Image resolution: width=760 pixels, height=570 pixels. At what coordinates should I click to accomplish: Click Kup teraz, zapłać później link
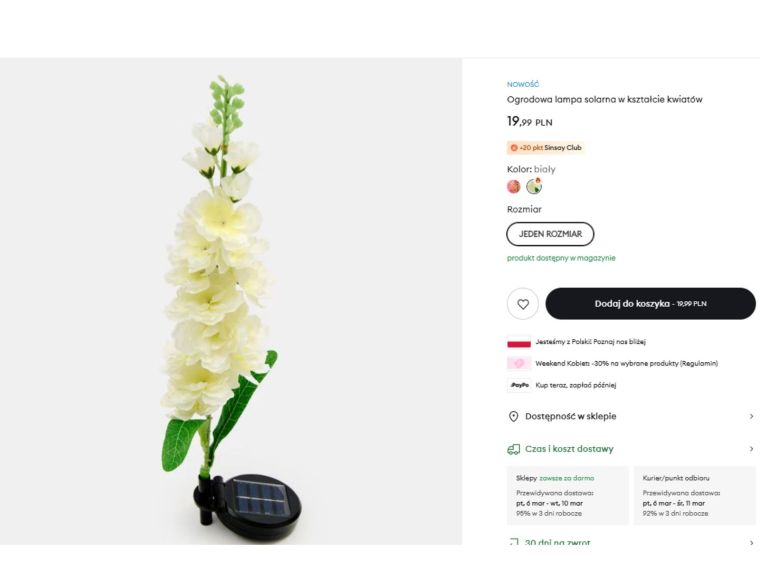(x=576, y=384)
